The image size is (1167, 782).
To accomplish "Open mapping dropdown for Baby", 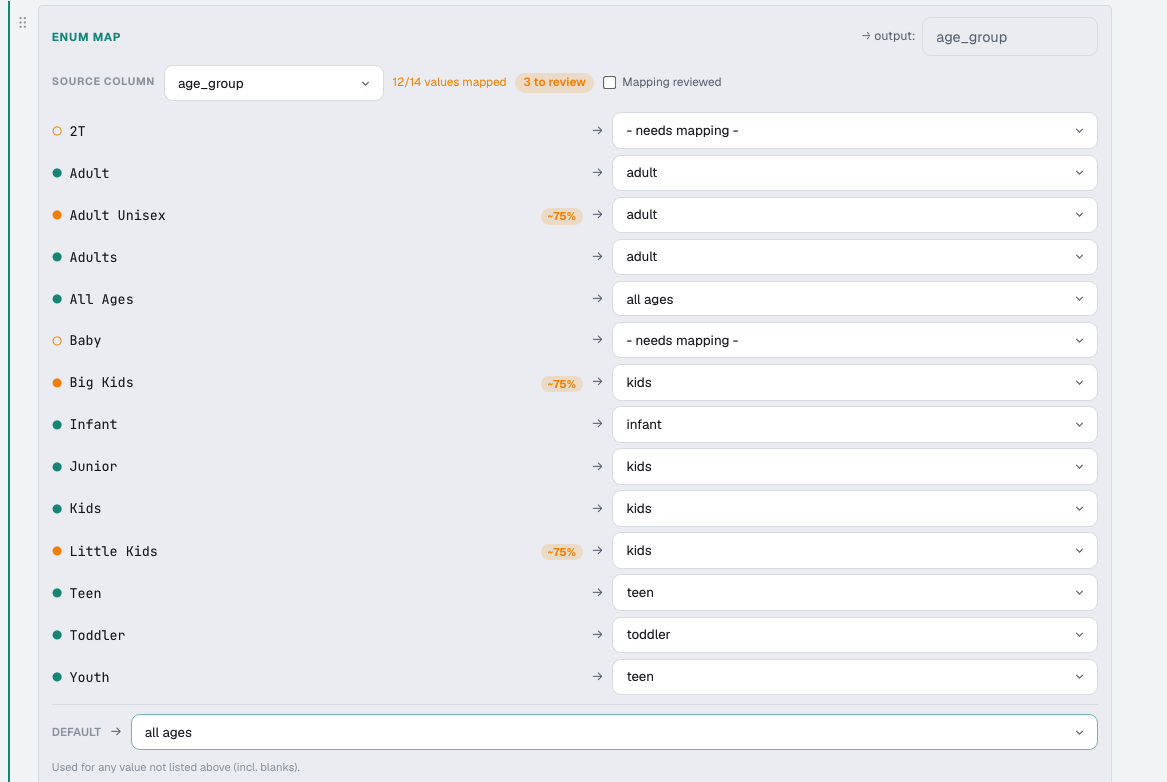I will coord(854,341).
